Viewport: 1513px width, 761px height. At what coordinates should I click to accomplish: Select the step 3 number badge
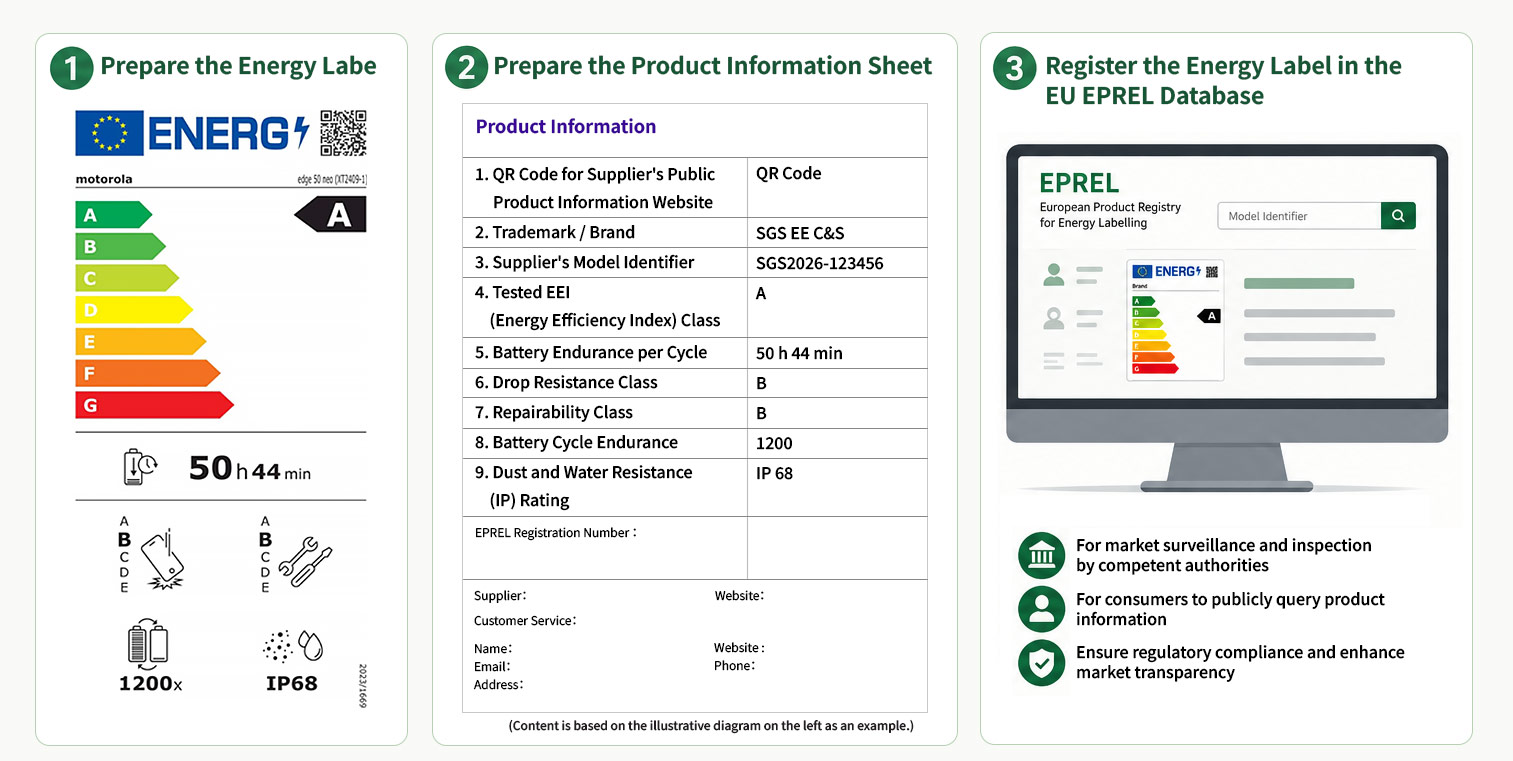point(1014,68)
